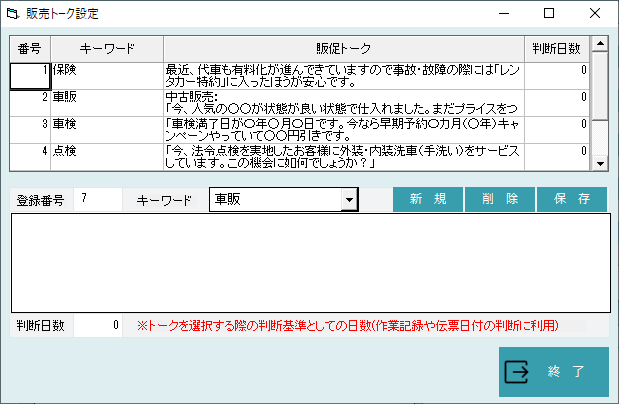Select row number 2 cell
Image resolution: width=619 pixels, height=404 pixels.
[x=30, y=103]
